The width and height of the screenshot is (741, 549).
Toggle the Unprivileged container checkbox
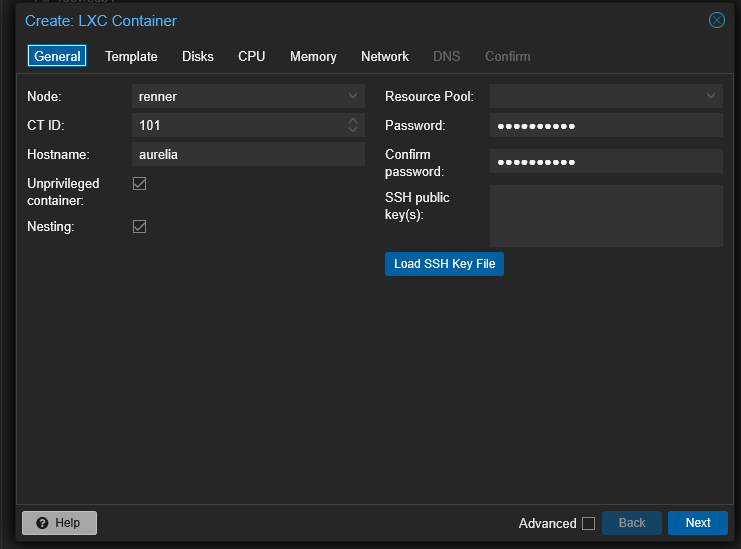coord(139,183)
